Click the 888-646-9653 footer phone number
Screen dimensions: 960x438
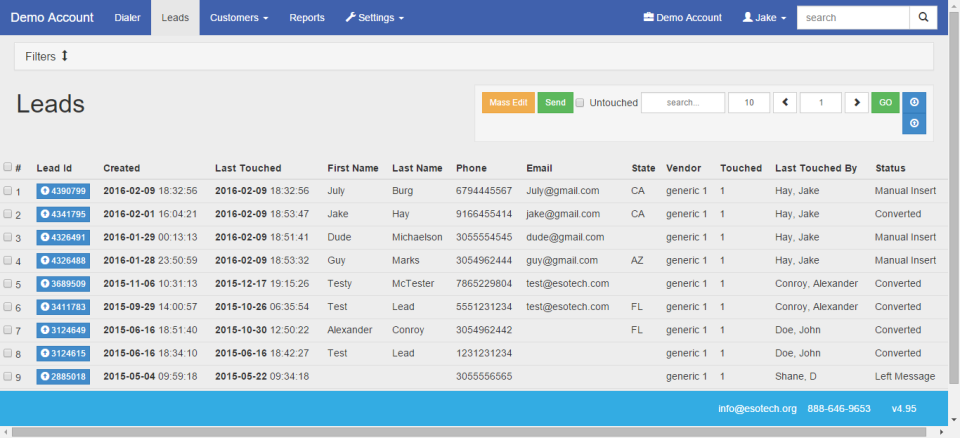click(x=839, y=409)
